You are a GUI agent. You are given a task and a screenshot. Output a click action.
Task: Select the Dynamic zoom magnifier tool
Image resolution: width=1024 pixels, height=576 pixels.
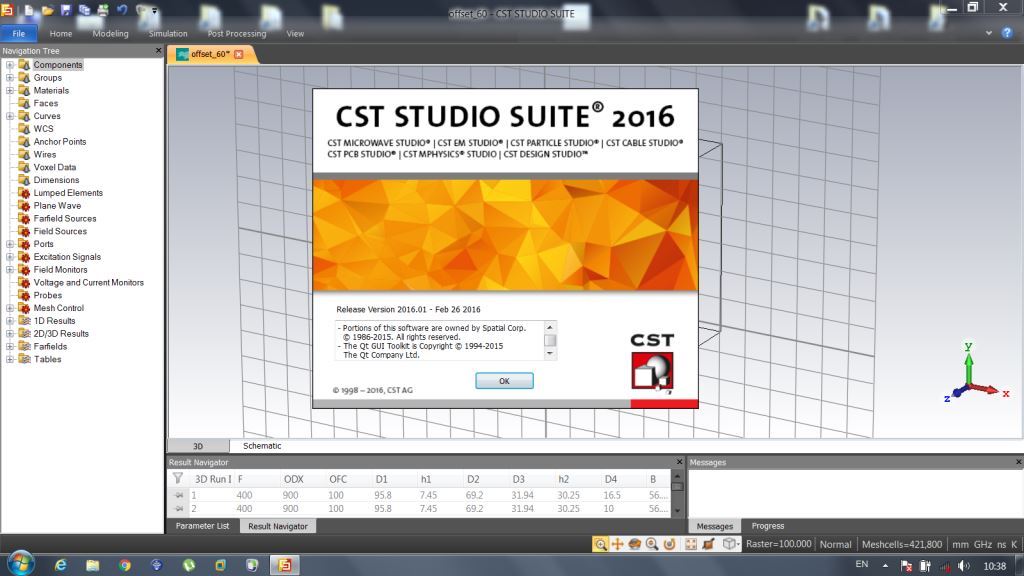click(652, 544)
